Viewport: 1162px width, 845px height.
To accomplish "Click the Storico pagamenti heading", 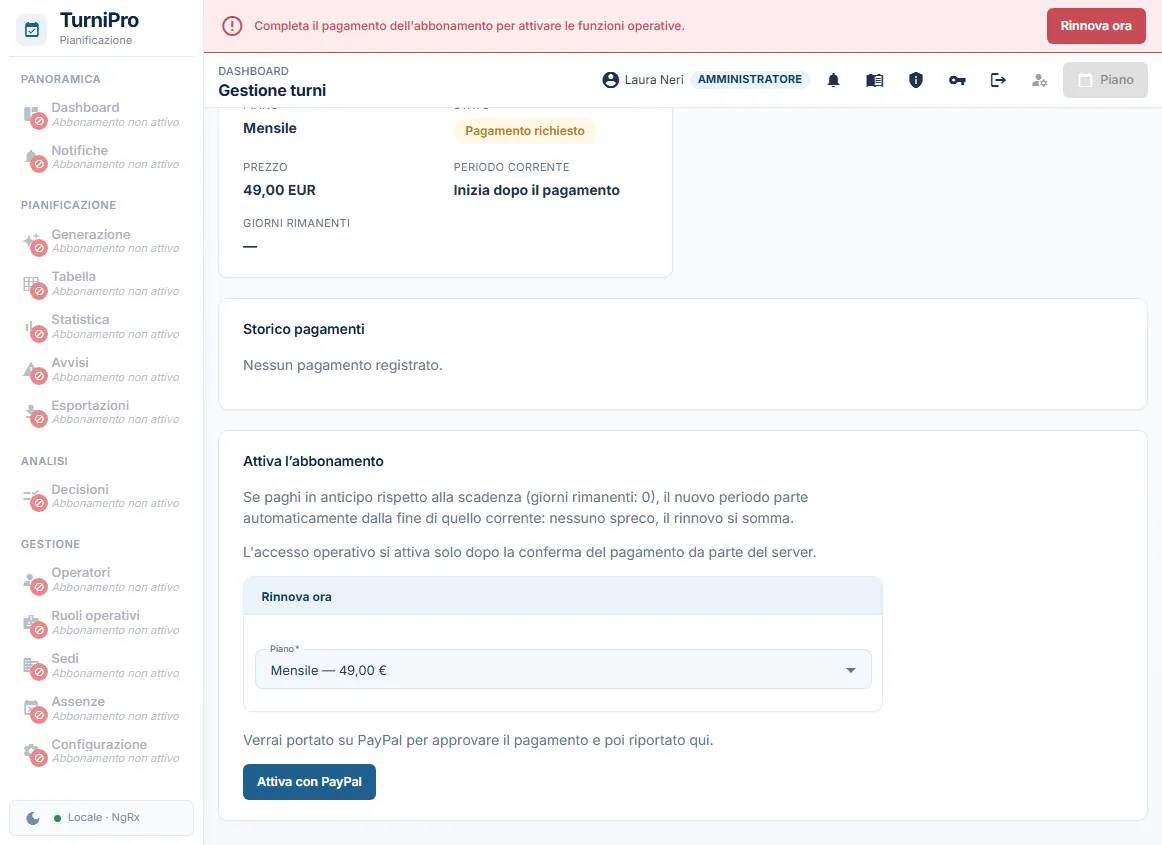I will 304,329.
